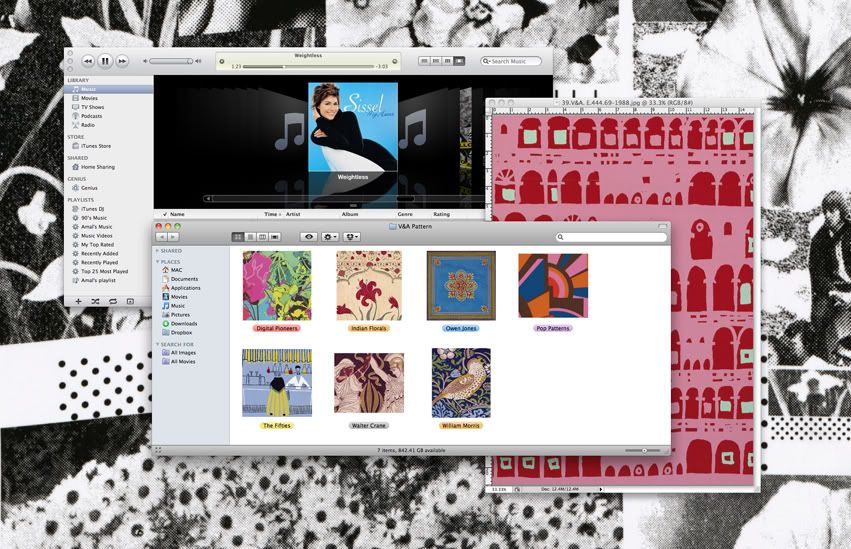851x549 pixels.
Task: Expand the SHARED section in Finder sidebar
Action: (x=157, y=251)
